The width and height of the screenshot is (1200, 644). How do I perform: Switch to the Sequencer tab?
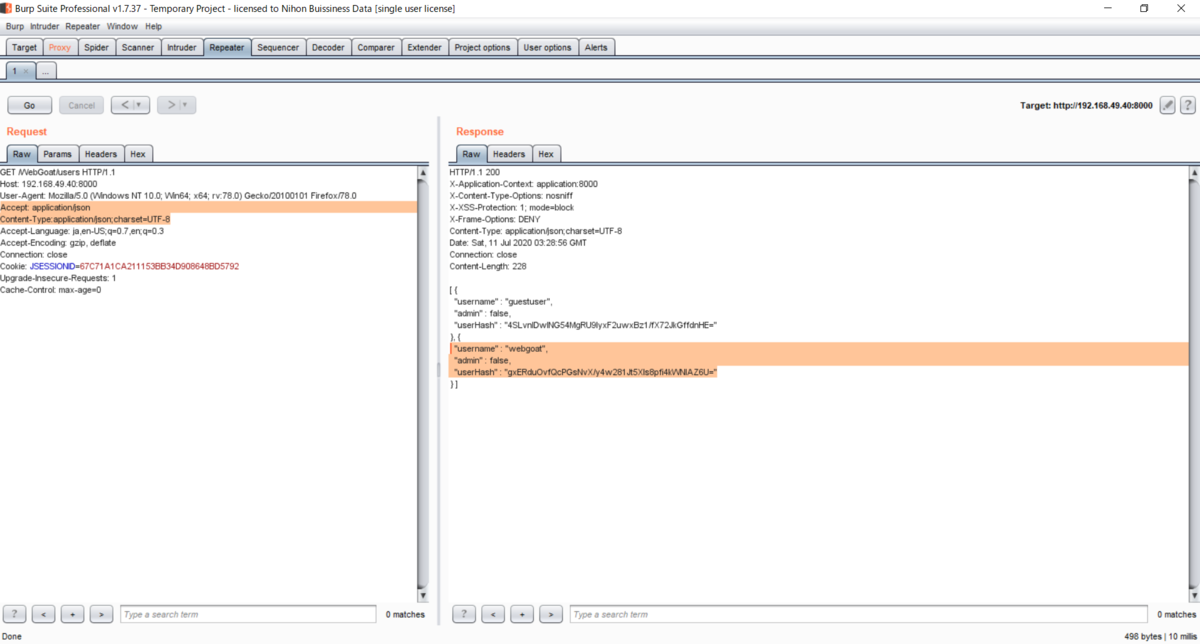click(278, 47)
